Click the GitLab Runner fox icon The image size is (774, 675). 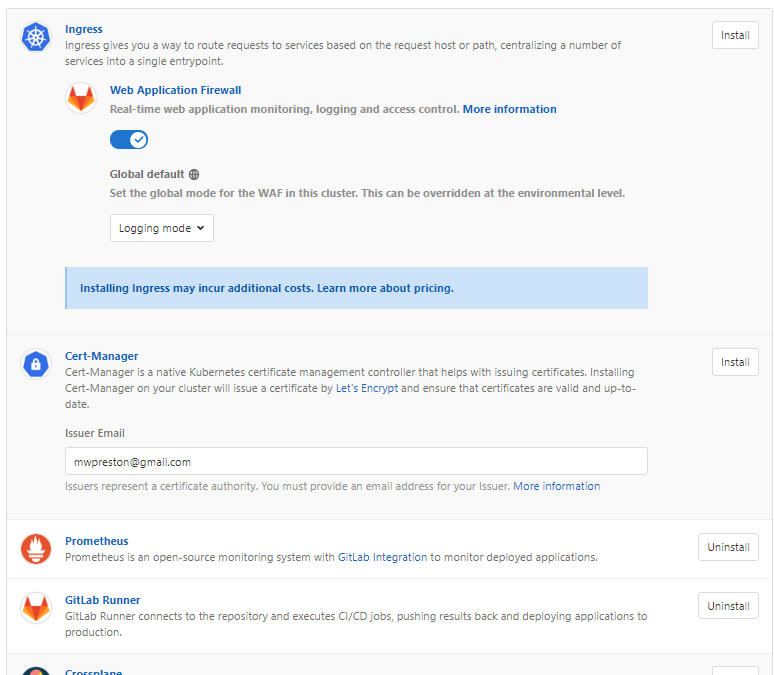pyautogui.click(x=36, y=608)
